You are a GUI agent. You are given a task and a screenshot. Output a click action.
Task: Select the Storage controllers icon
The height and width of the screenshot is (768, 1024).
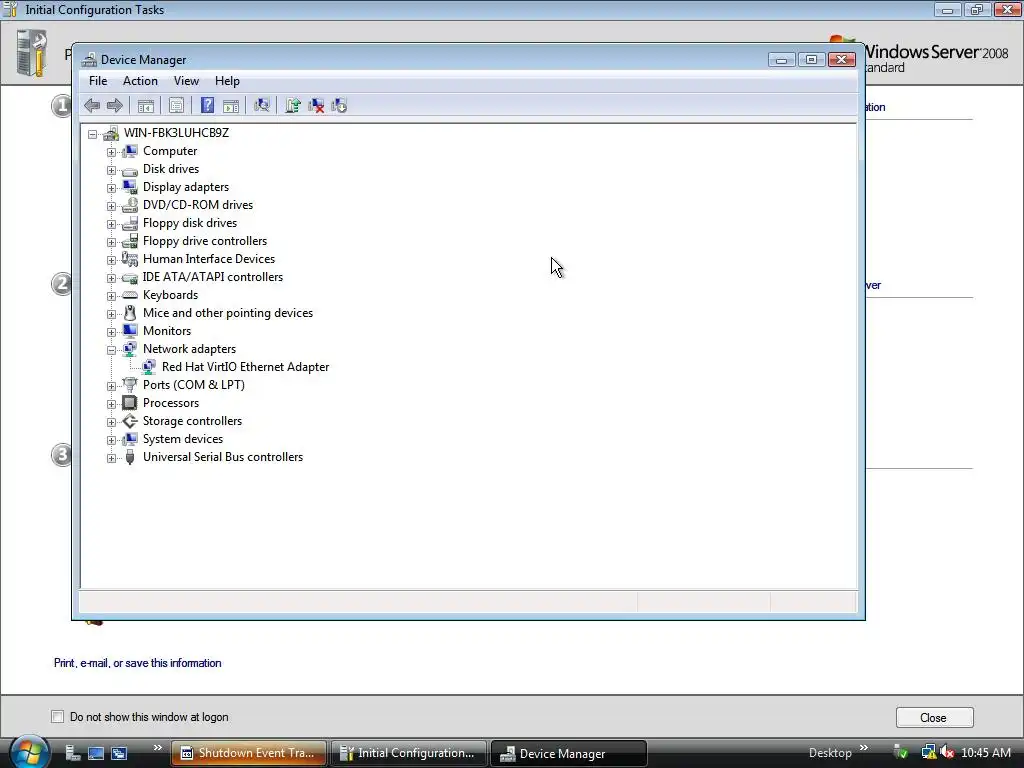(x=130, y=421)
